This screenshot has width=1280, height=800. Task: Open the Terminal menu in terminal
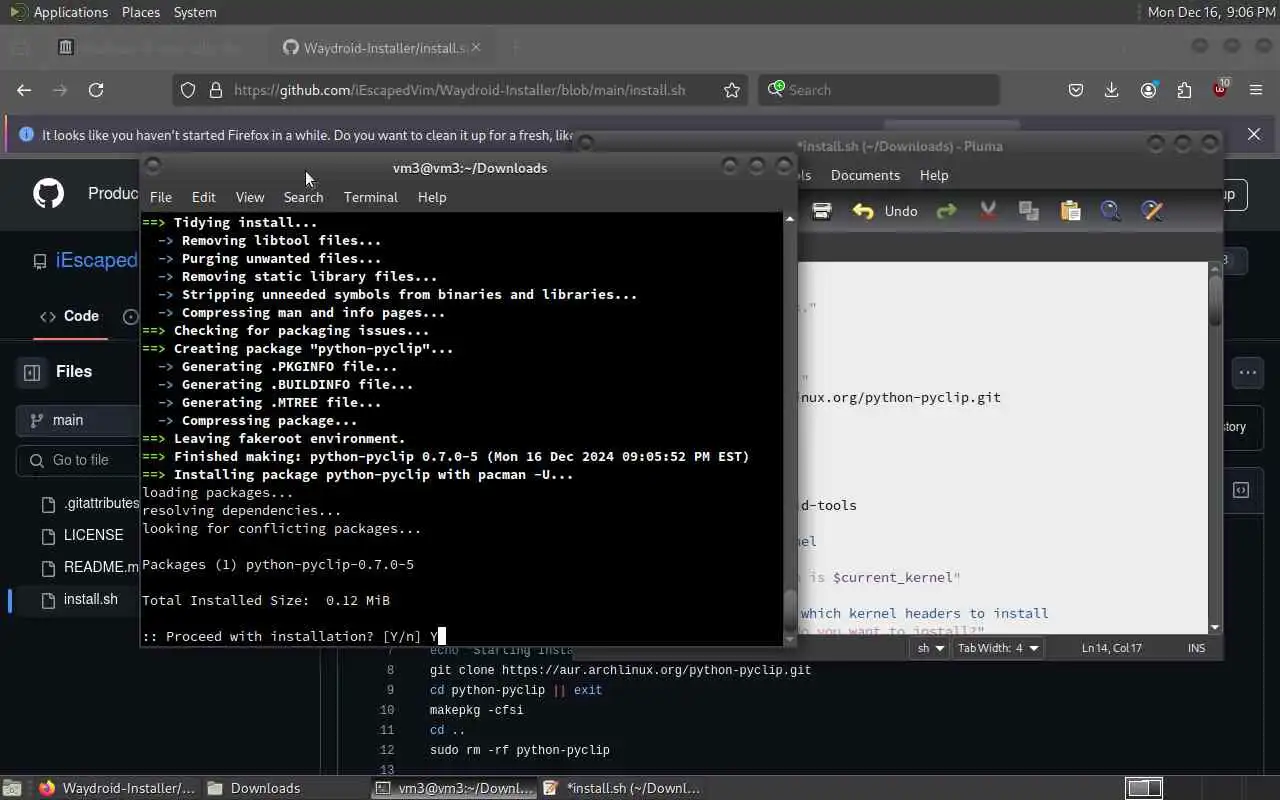point(371,197)
